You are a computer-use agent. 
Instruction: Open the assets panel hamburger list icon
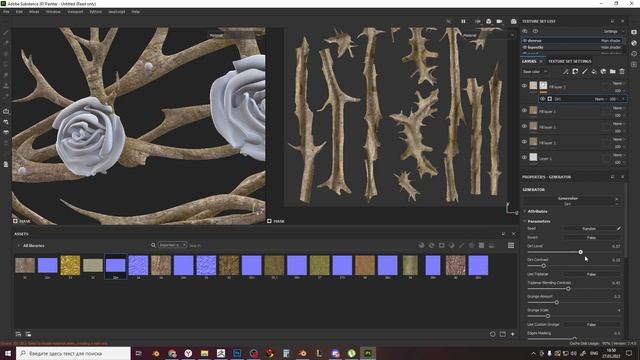[511, 245]
